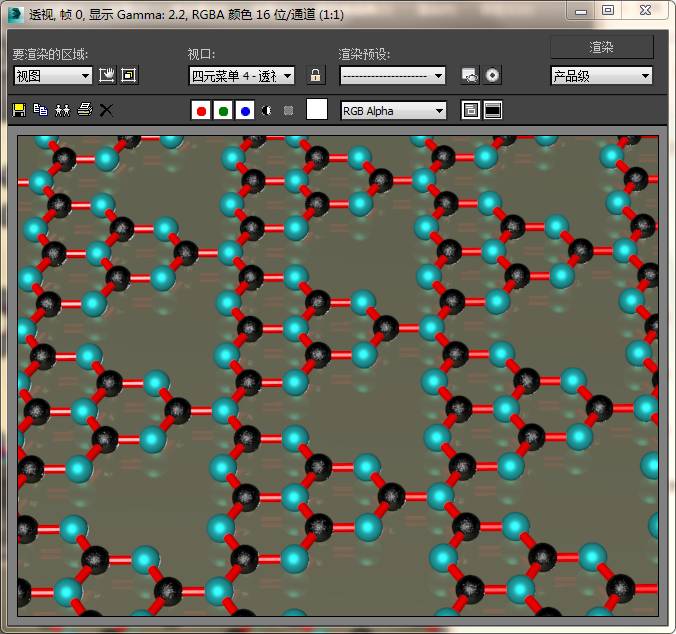Viewport: 676px width, 634px height.
Task: Maximize the rendered frame window
Action: coord(608,10)
